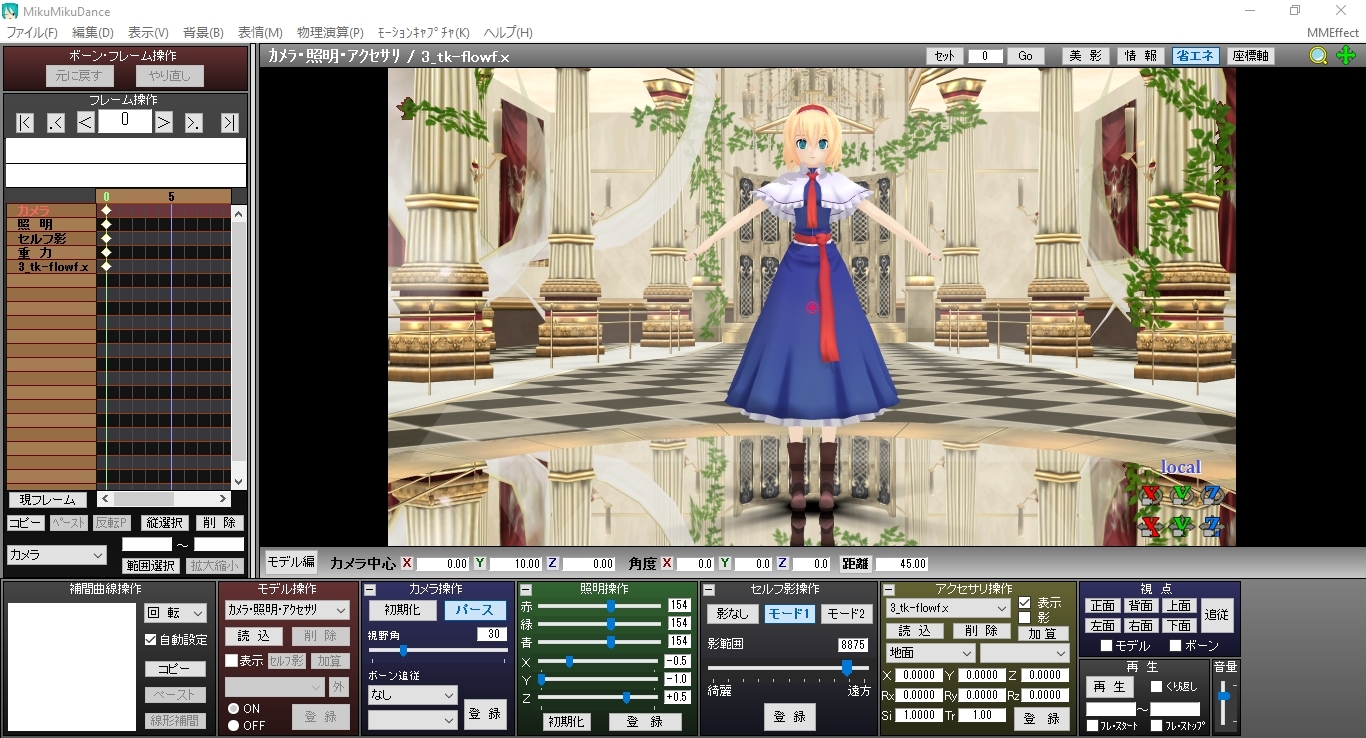The width and height of the screenshot is (1366, 738).
Task: Collapse the セルフ影操作 panel with minus icon
Action: (x=709, y=589)
